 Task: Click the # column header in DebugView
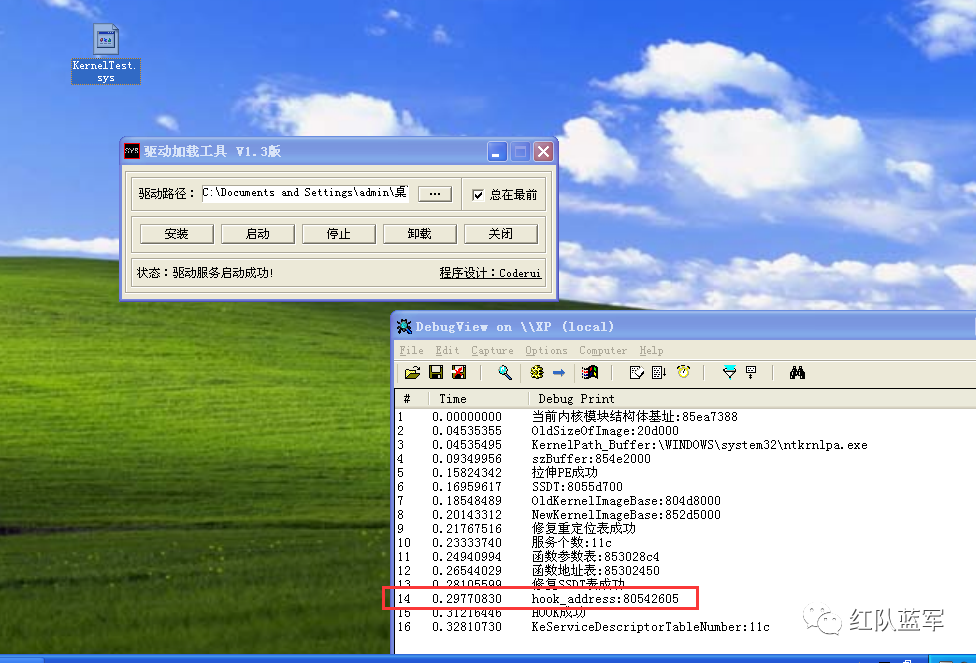tap(411, 398)
